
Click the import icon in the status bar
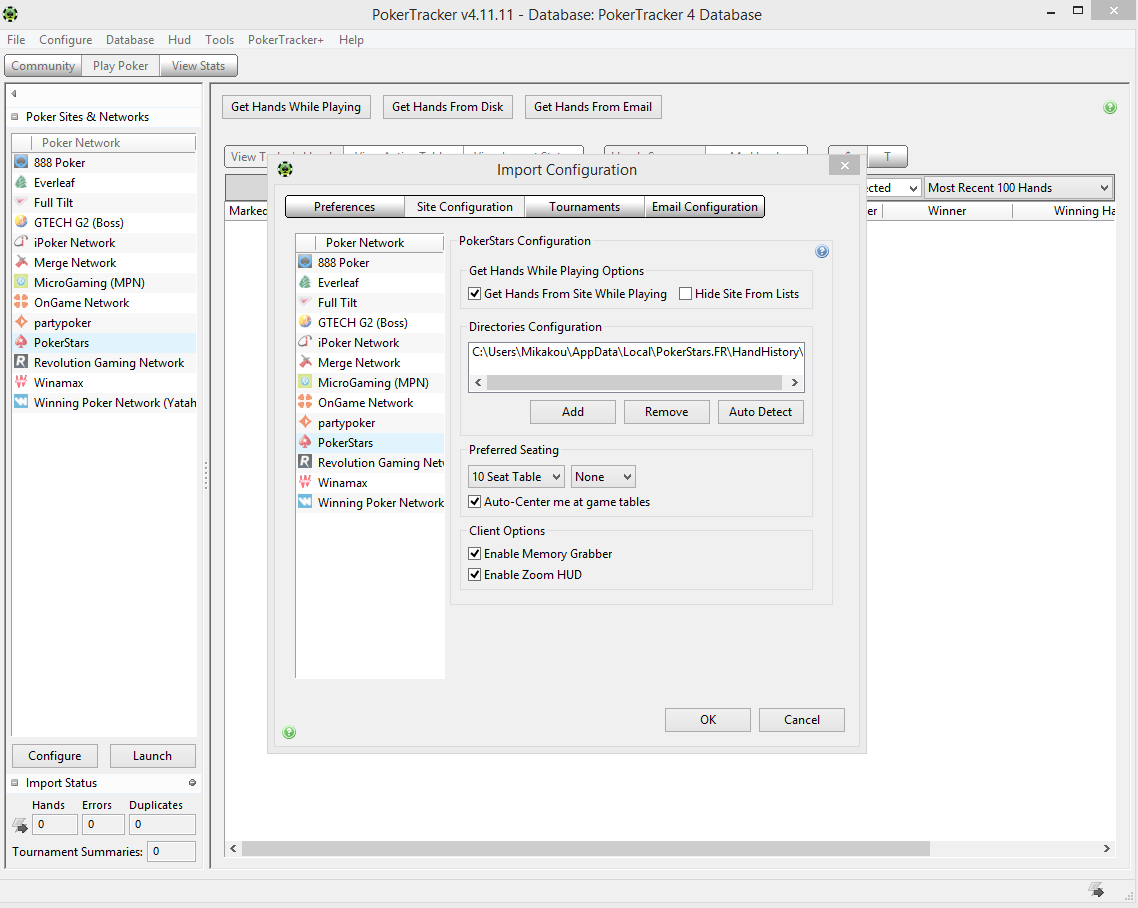(x=1096, y=889)
